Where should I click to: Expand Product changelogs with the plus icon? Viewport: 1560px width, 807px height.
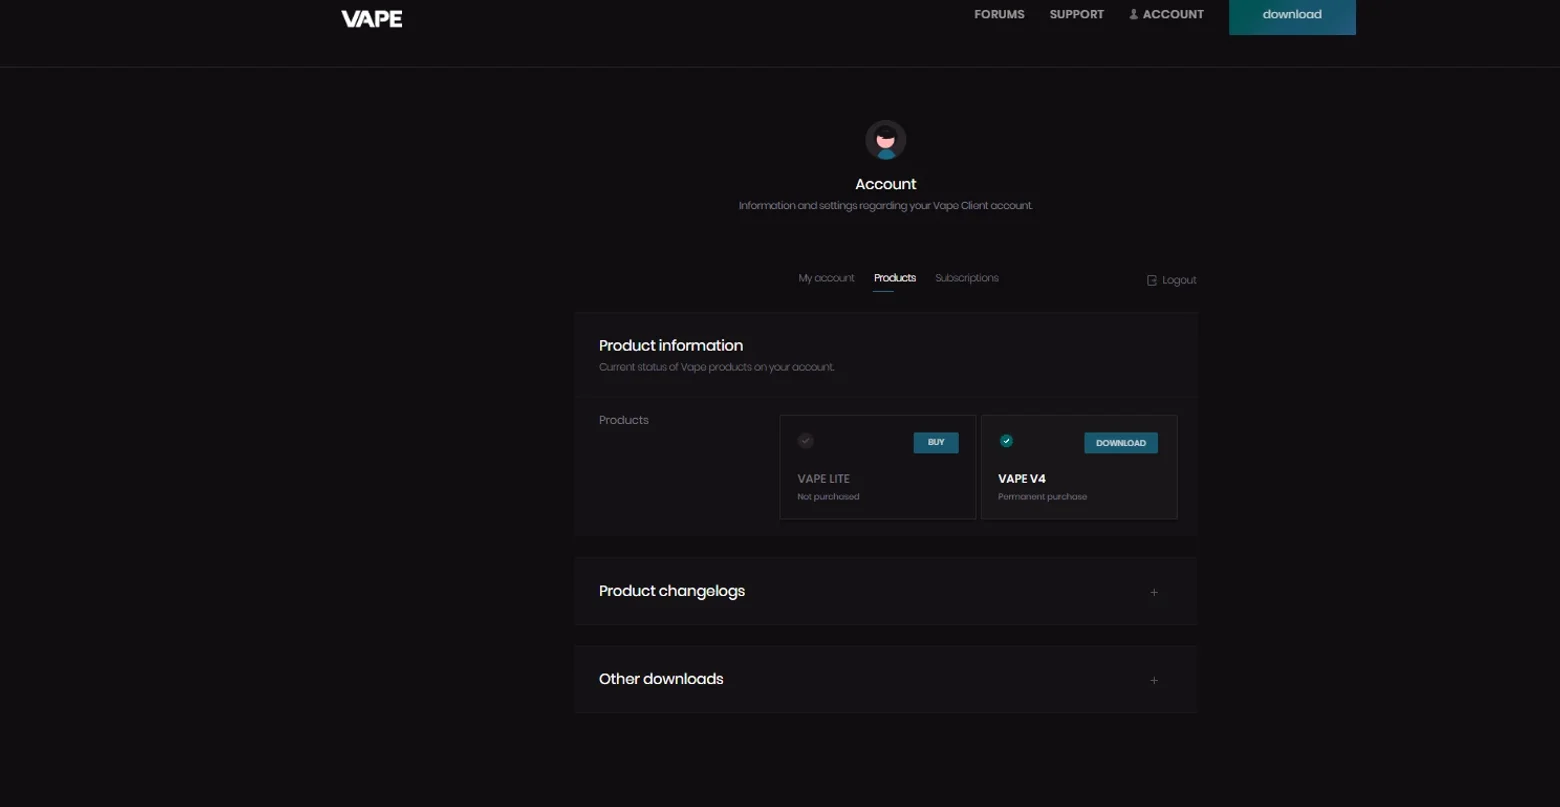tap(1154, 592)
